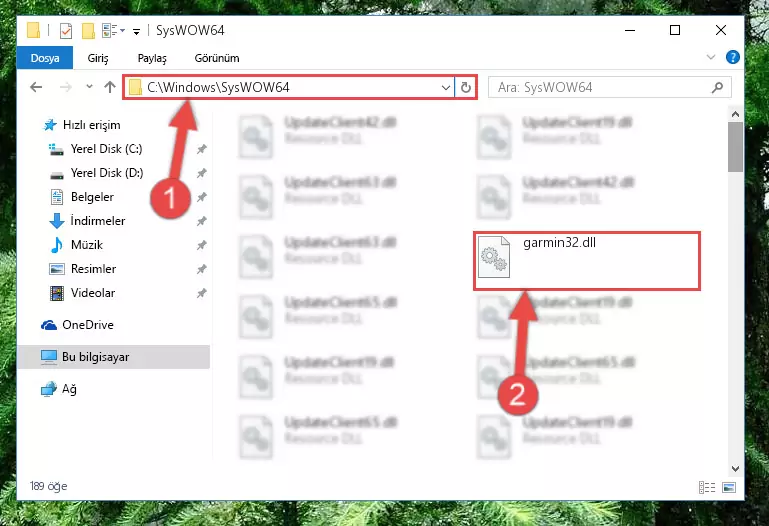Click the pin icon beside Yerel Disk (C:)
The height and width of the screenshot is (526, 769).
point(202,149)
